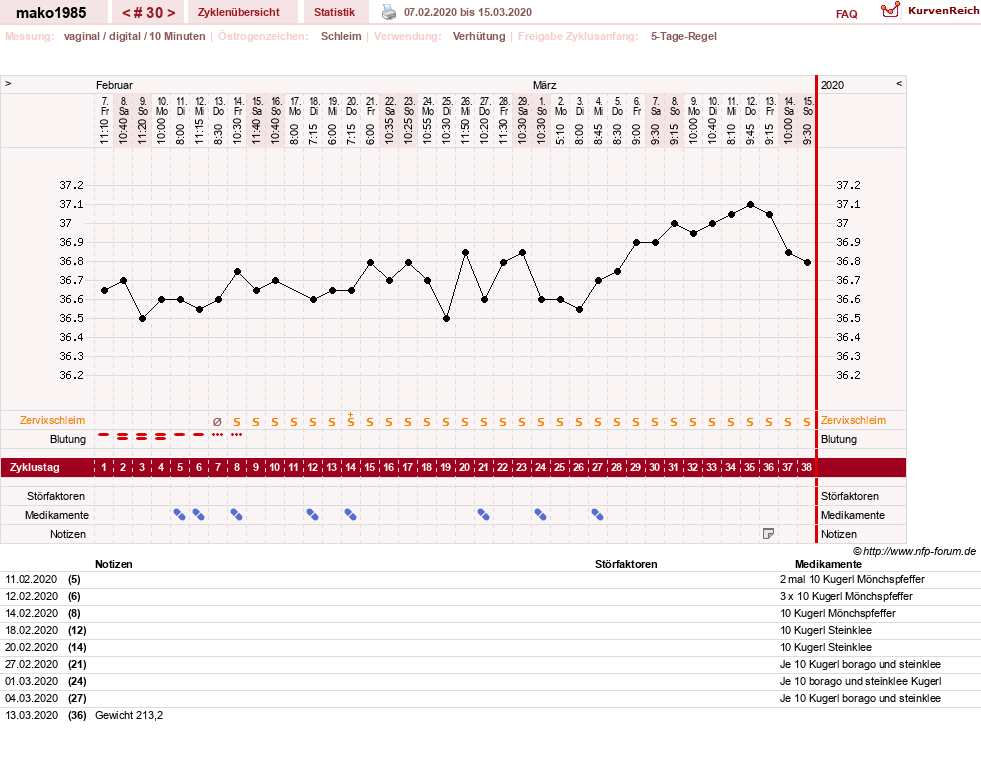Click the printer icon beside the date range
The width and height of the screenshot is (981, 763).
point(389,12)
